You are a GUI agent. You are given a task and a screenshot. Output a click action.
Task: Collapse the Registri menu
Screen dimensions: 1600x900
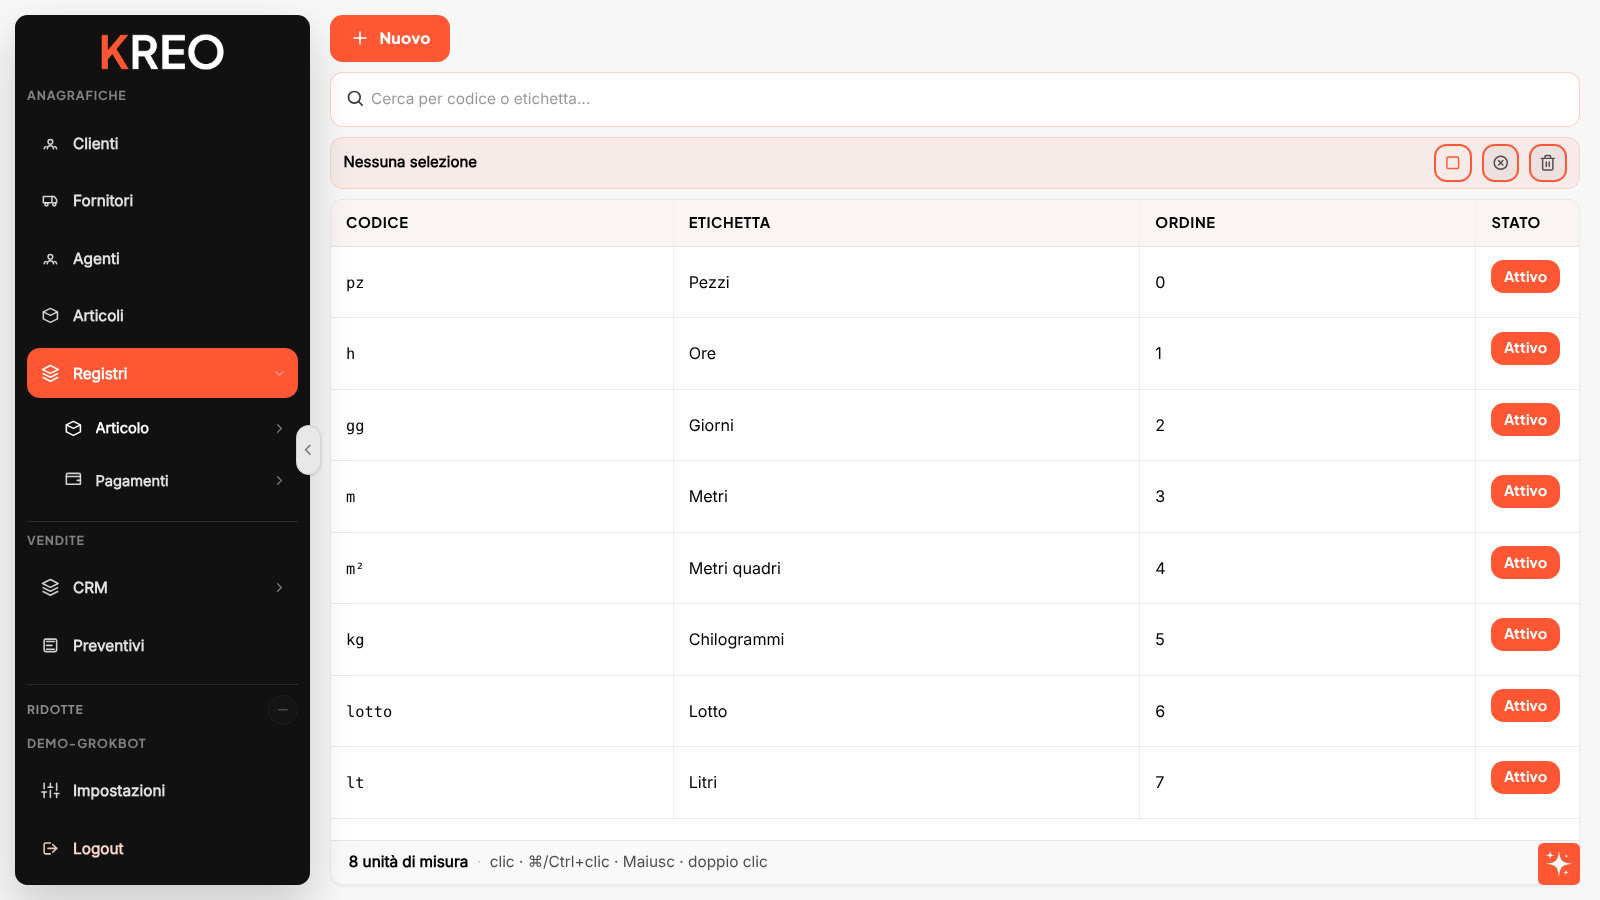click(162, 373)
